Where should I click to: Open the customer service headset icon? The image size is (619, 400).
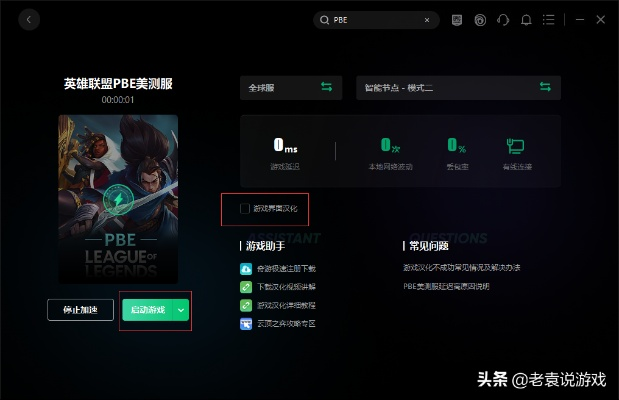click(503, 20)
